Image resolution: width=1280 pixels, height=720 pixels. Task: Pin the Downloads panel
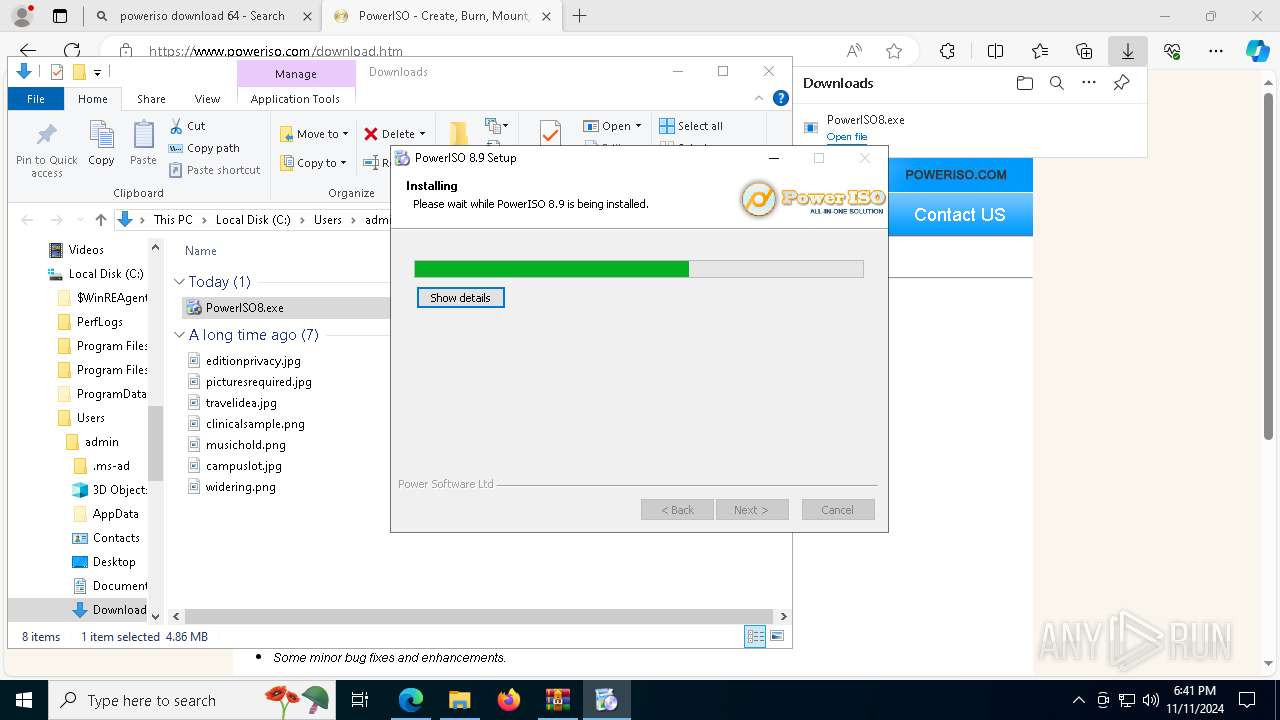click(x=1121, y=83)
